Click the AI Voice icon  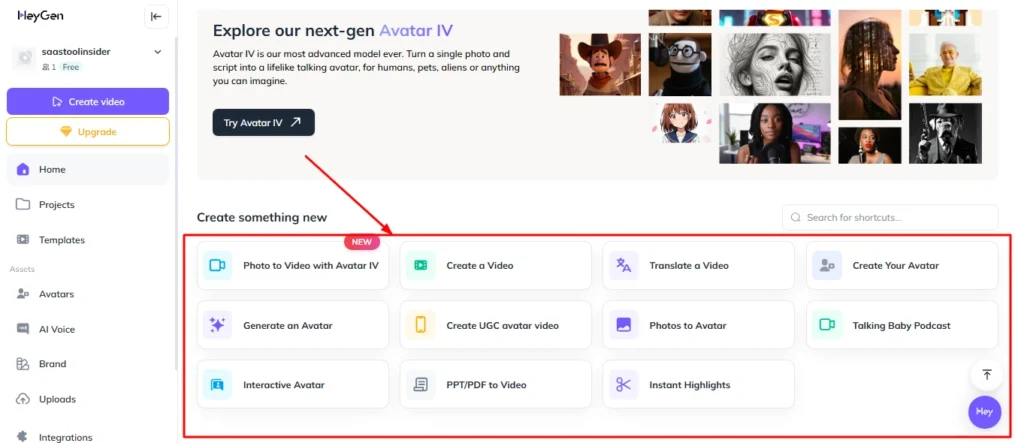(23, 329)
